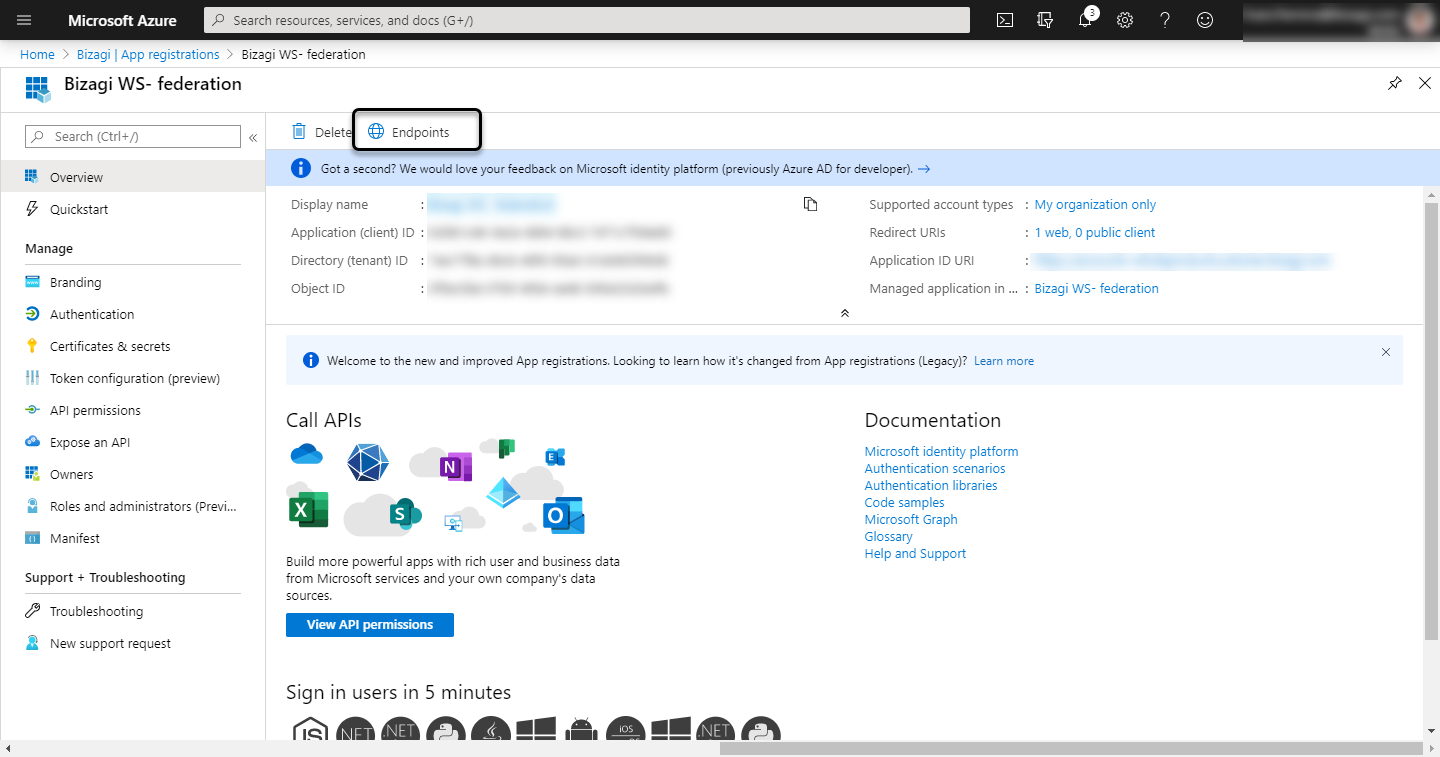The image size is (1440, 757).
Task: Click the Android quickstart icon
Action: tap(581, 731)
